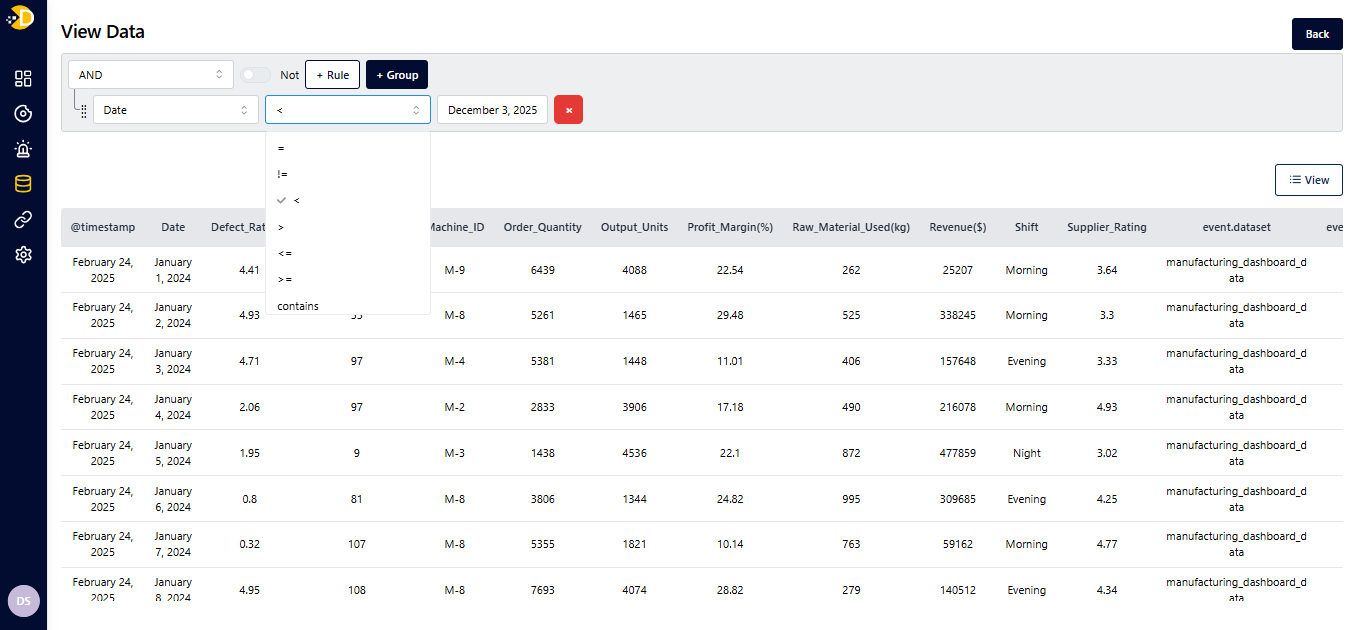This screenshot has width=1357, height=630.
Task: Choose the contains operator option
Action: point(298,306)
